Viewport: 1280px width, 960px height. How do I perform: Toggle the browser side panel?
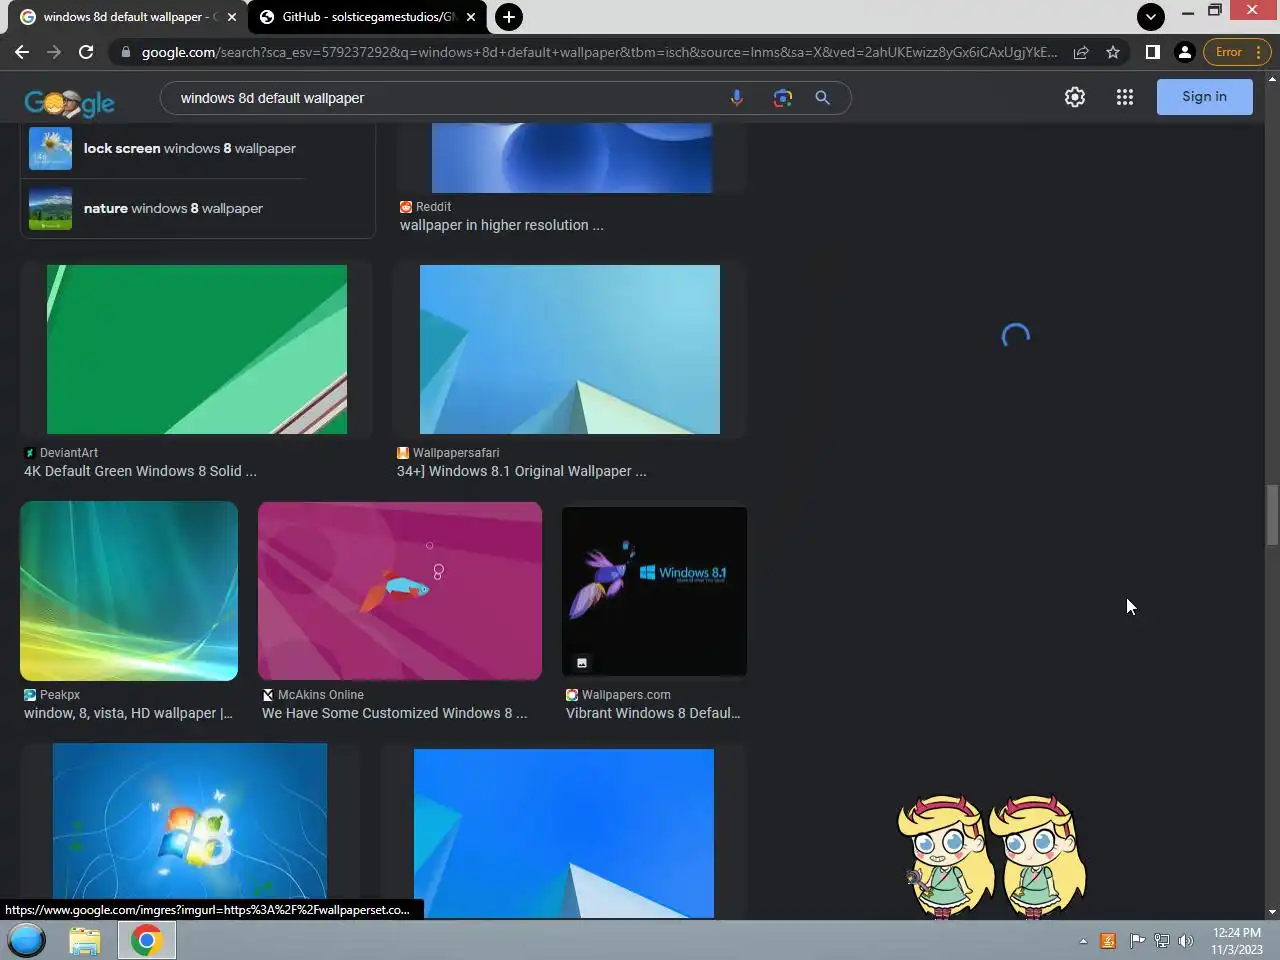pyautogui.click(x=1153, y=52)
